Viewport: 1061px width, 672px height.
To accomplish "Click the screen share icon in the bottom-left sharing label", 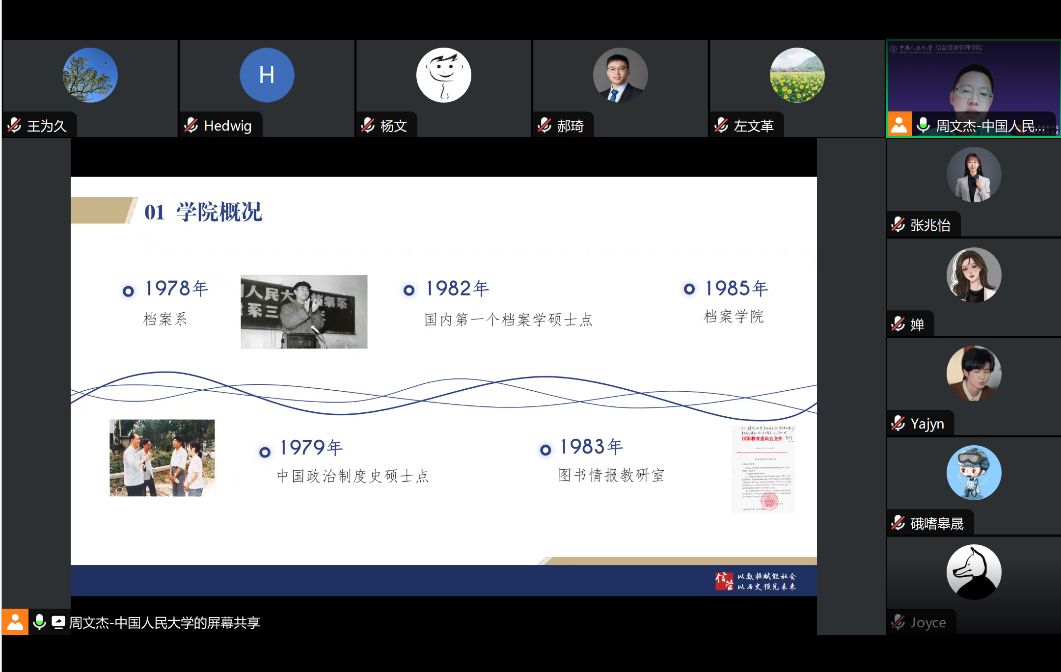I will coord(58,622).
